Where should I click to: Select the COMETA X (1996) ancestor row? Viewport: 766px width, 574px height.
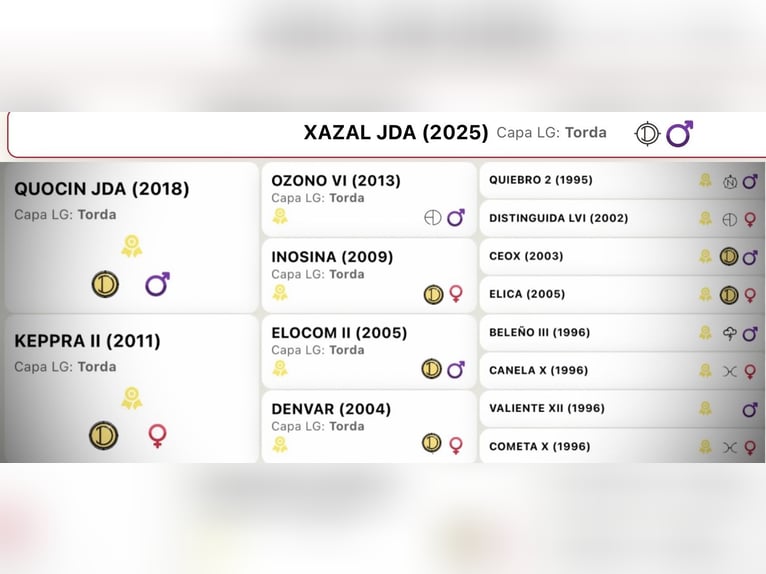click(540, 446)
